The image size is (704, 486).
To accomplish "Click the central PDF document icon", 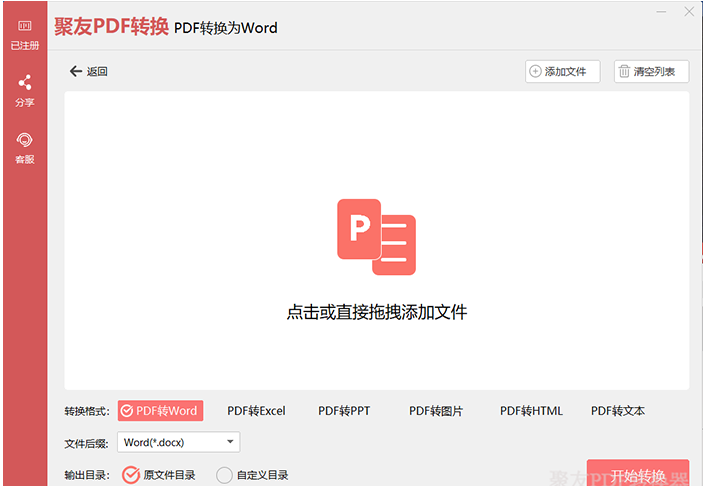I will [376, 237].
